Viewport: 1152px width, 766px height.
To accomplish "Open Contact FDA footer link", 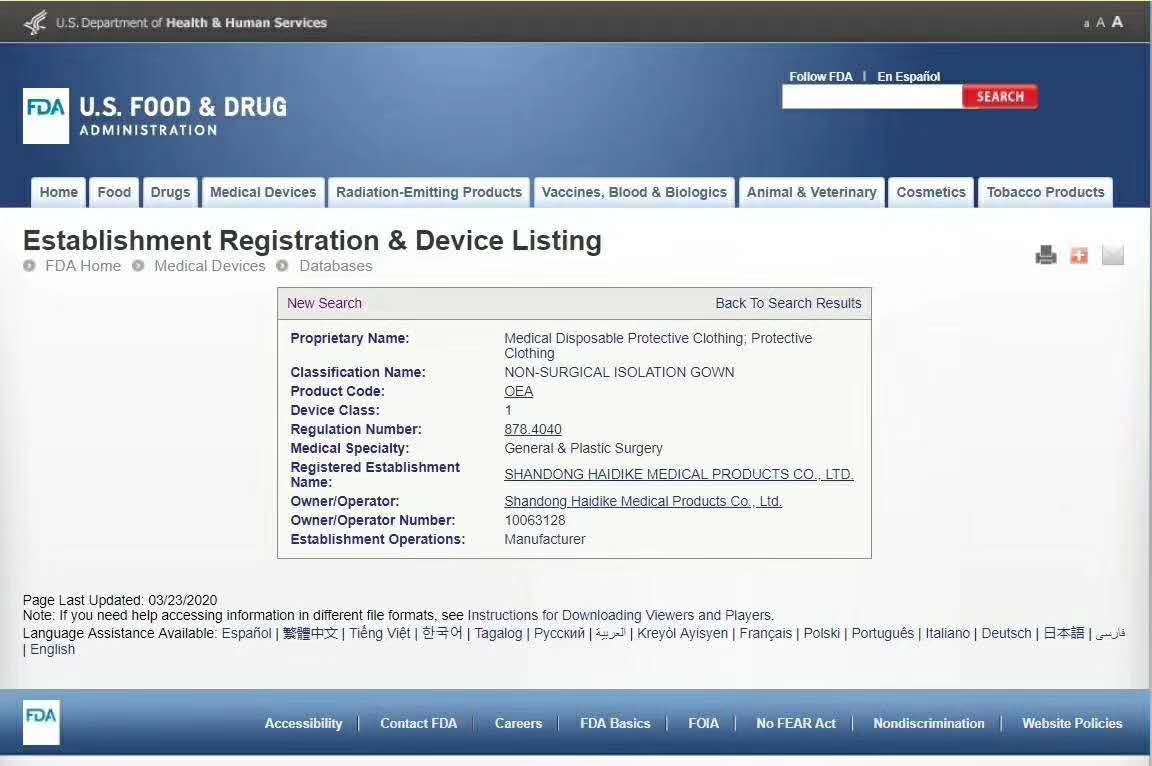I will point(418,723).
